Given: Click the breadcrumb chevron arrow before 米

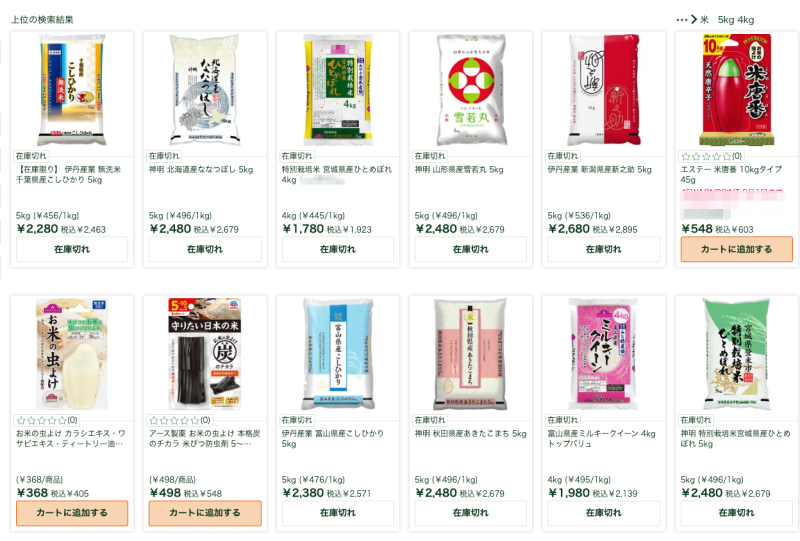Looking at the screenshot, I should 694,20.
